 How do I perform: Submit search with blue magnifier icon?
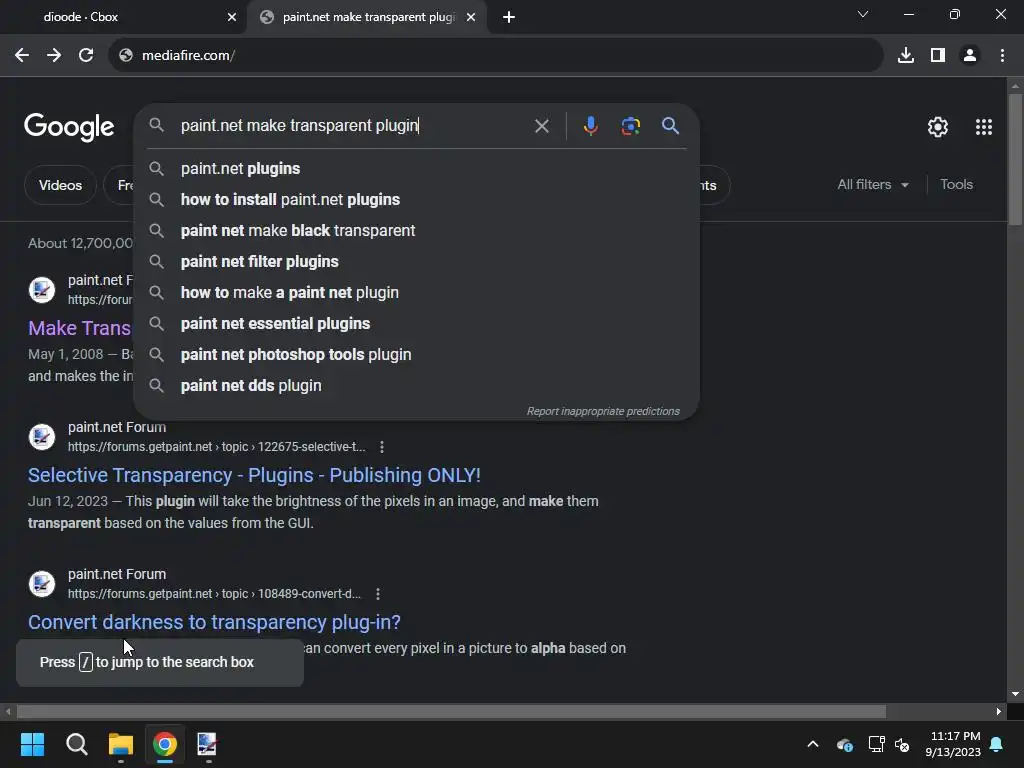[670, 126]
